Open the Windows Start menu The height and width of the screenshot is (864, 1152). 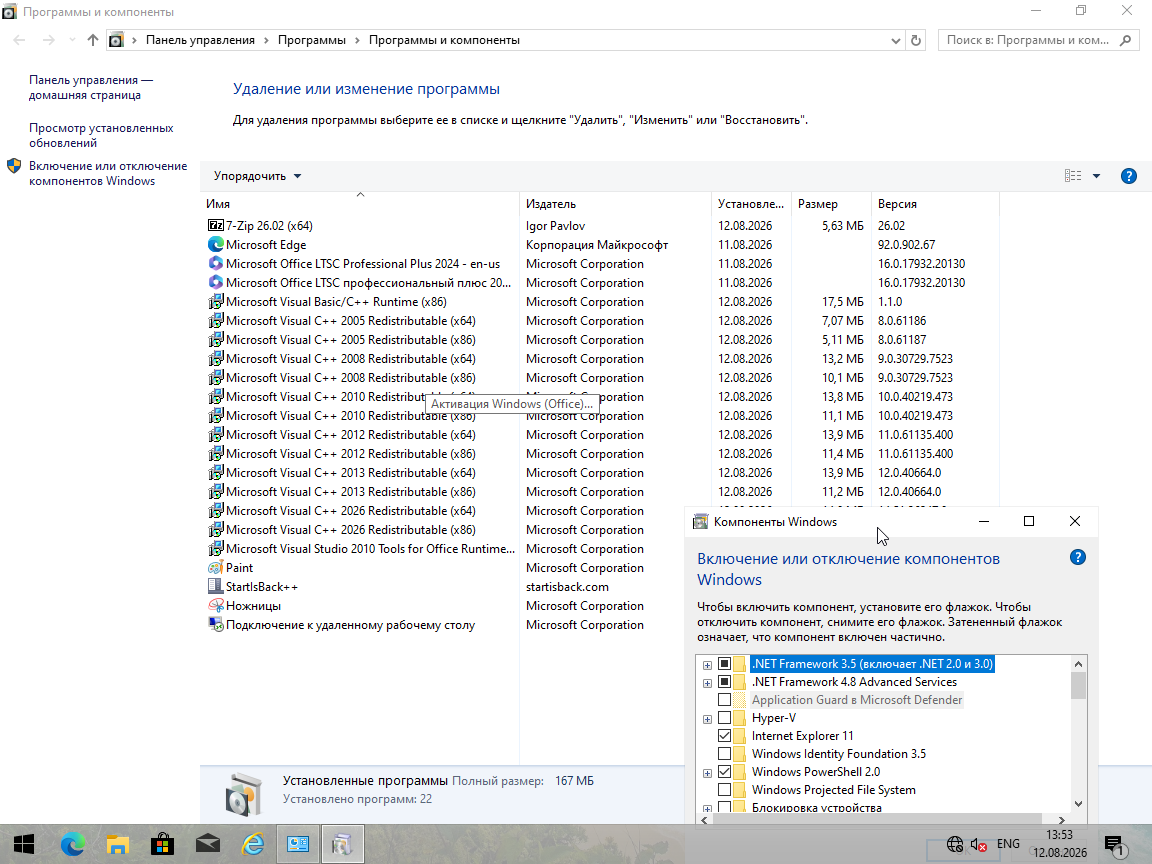[x=24, y=844]
